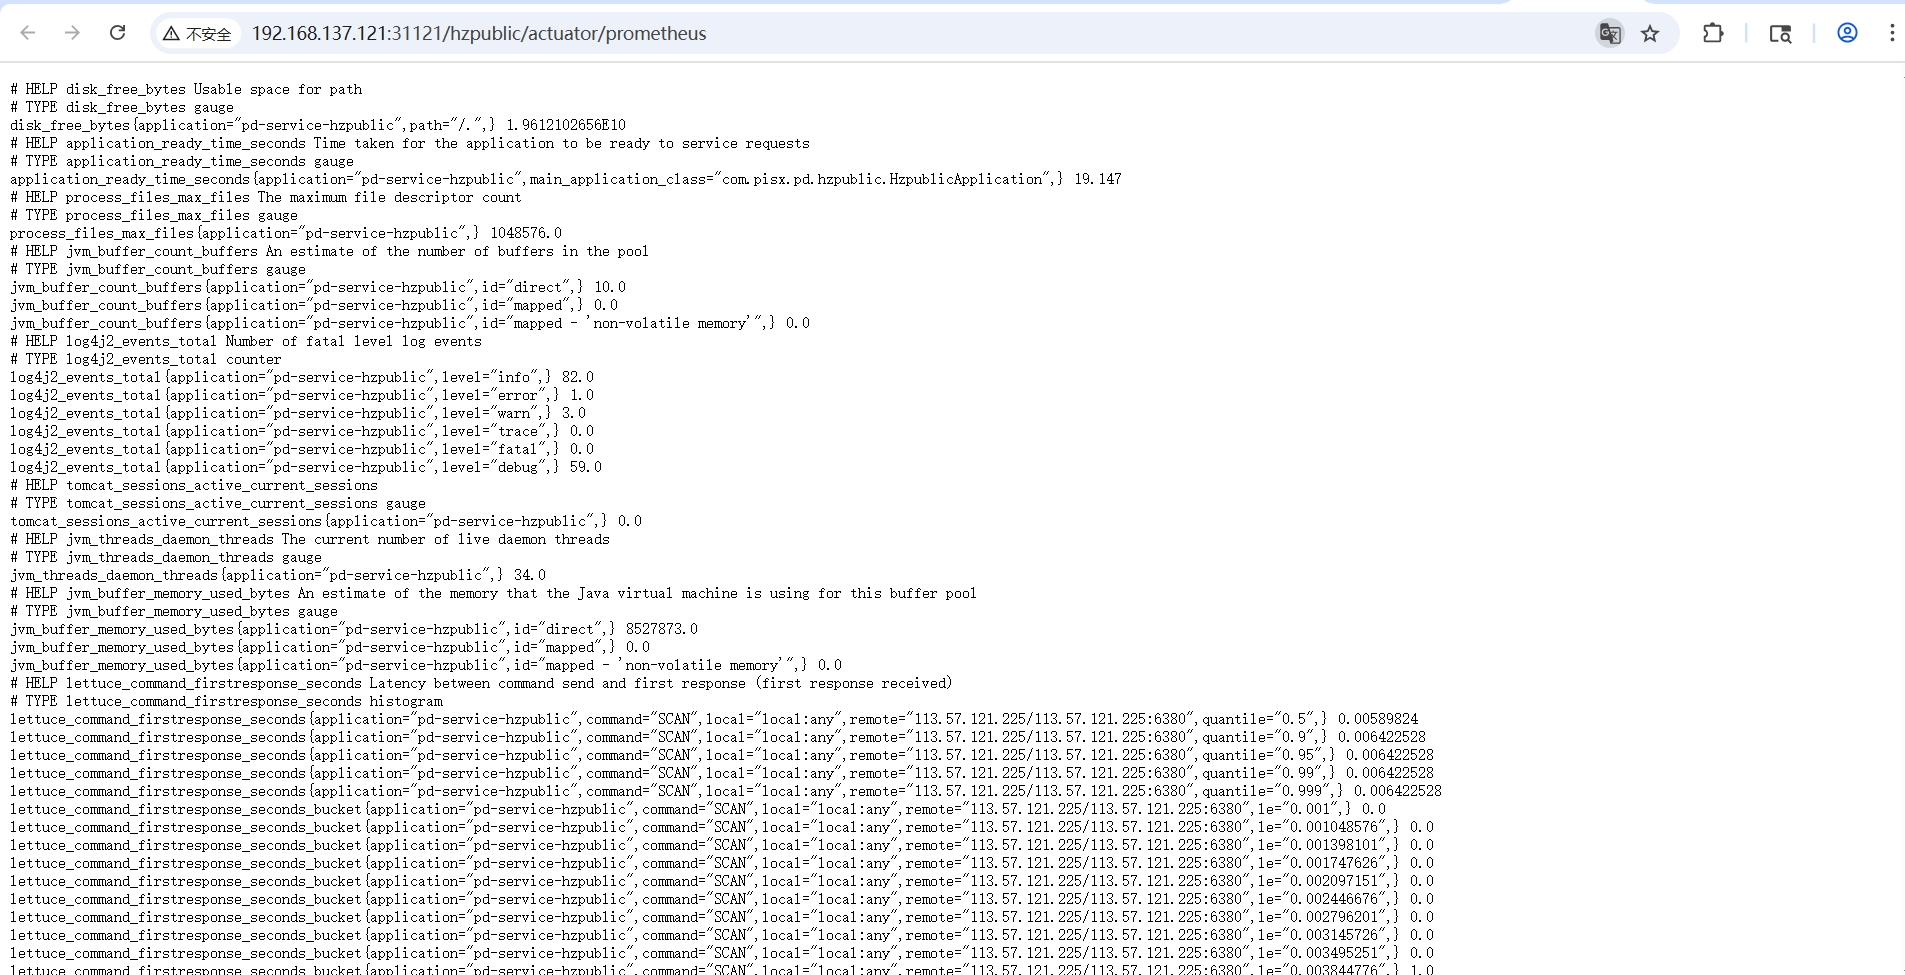Open the user profile avatar
The height and width of the screenshot is (975, 1905).
click(1847, 33)
